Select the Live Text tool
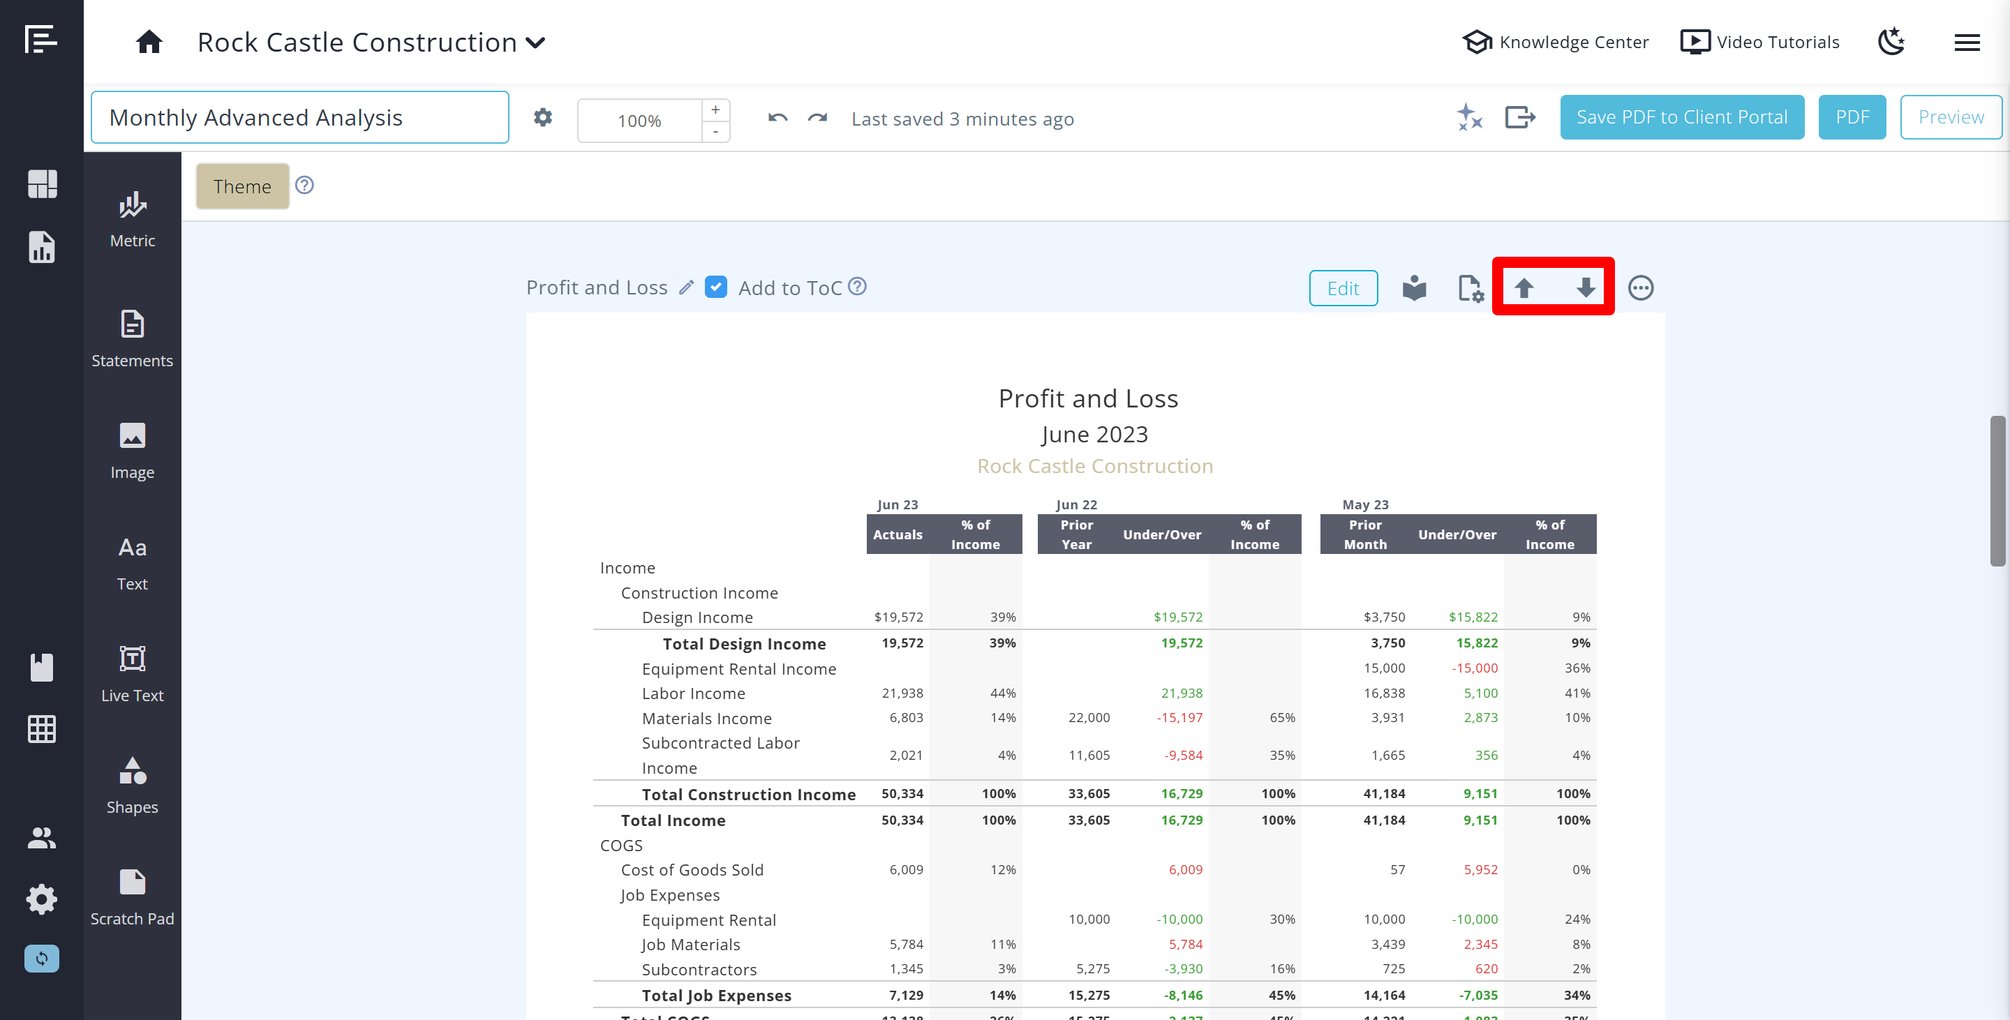This screenshot has width=2010, height=1020. click(132, 675)
